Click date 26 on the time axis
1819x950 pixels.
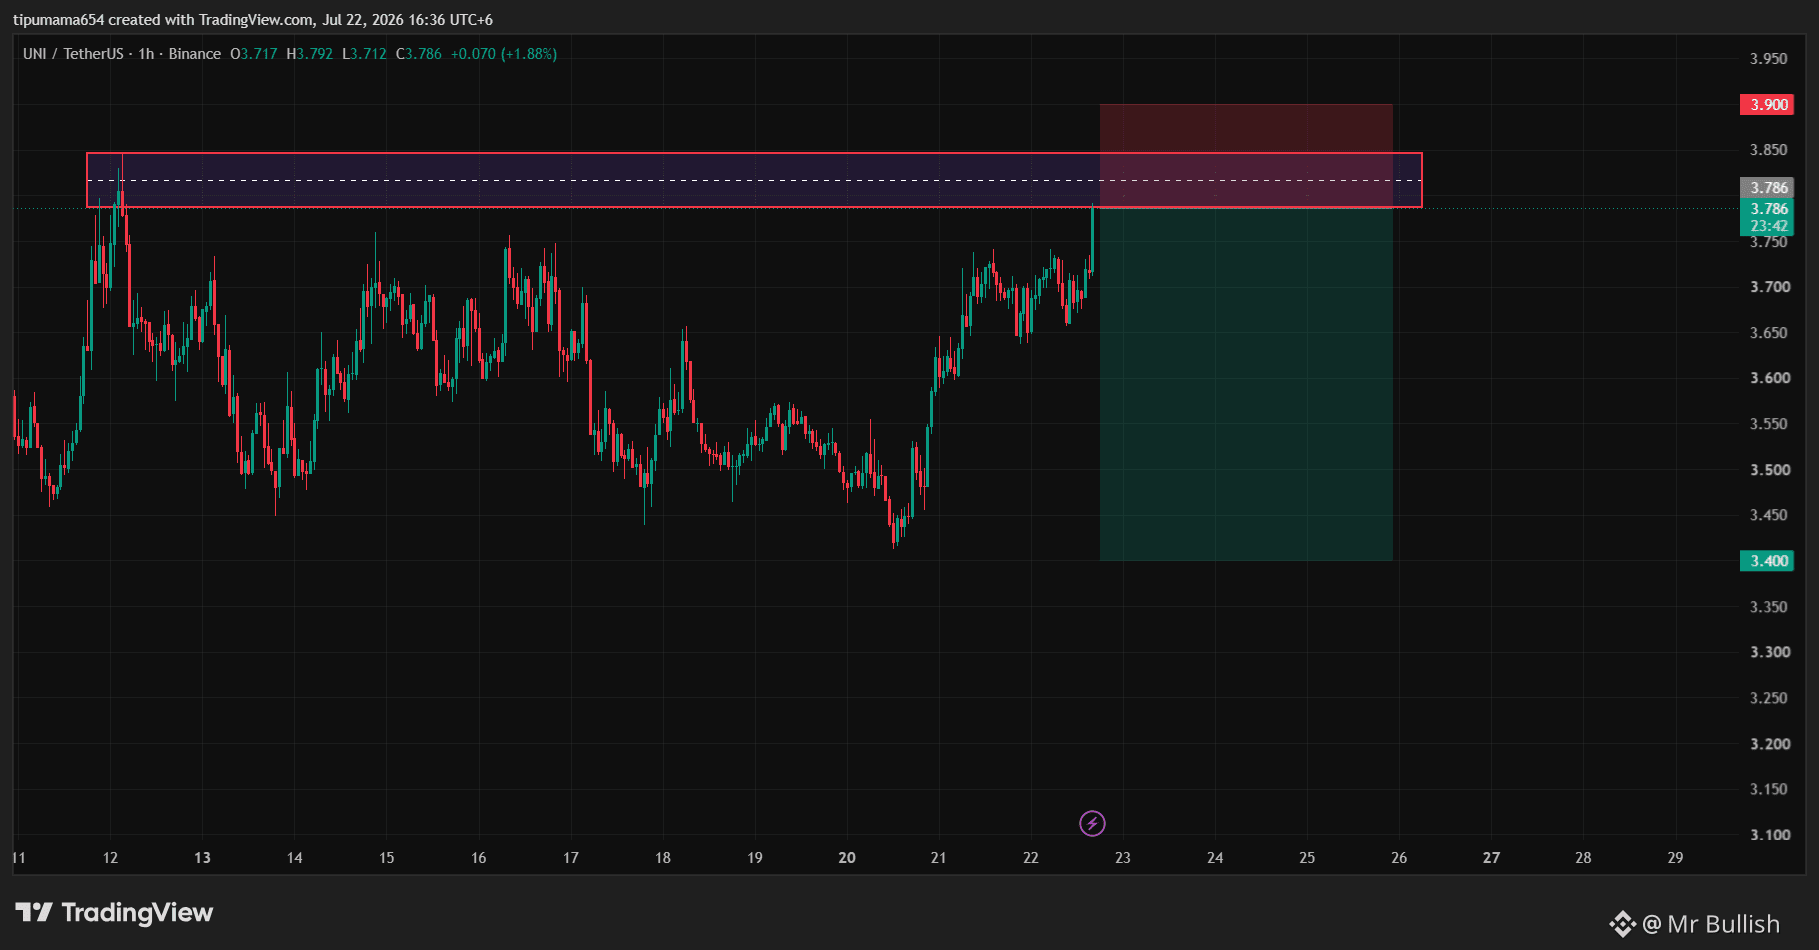coord(1398,858)
